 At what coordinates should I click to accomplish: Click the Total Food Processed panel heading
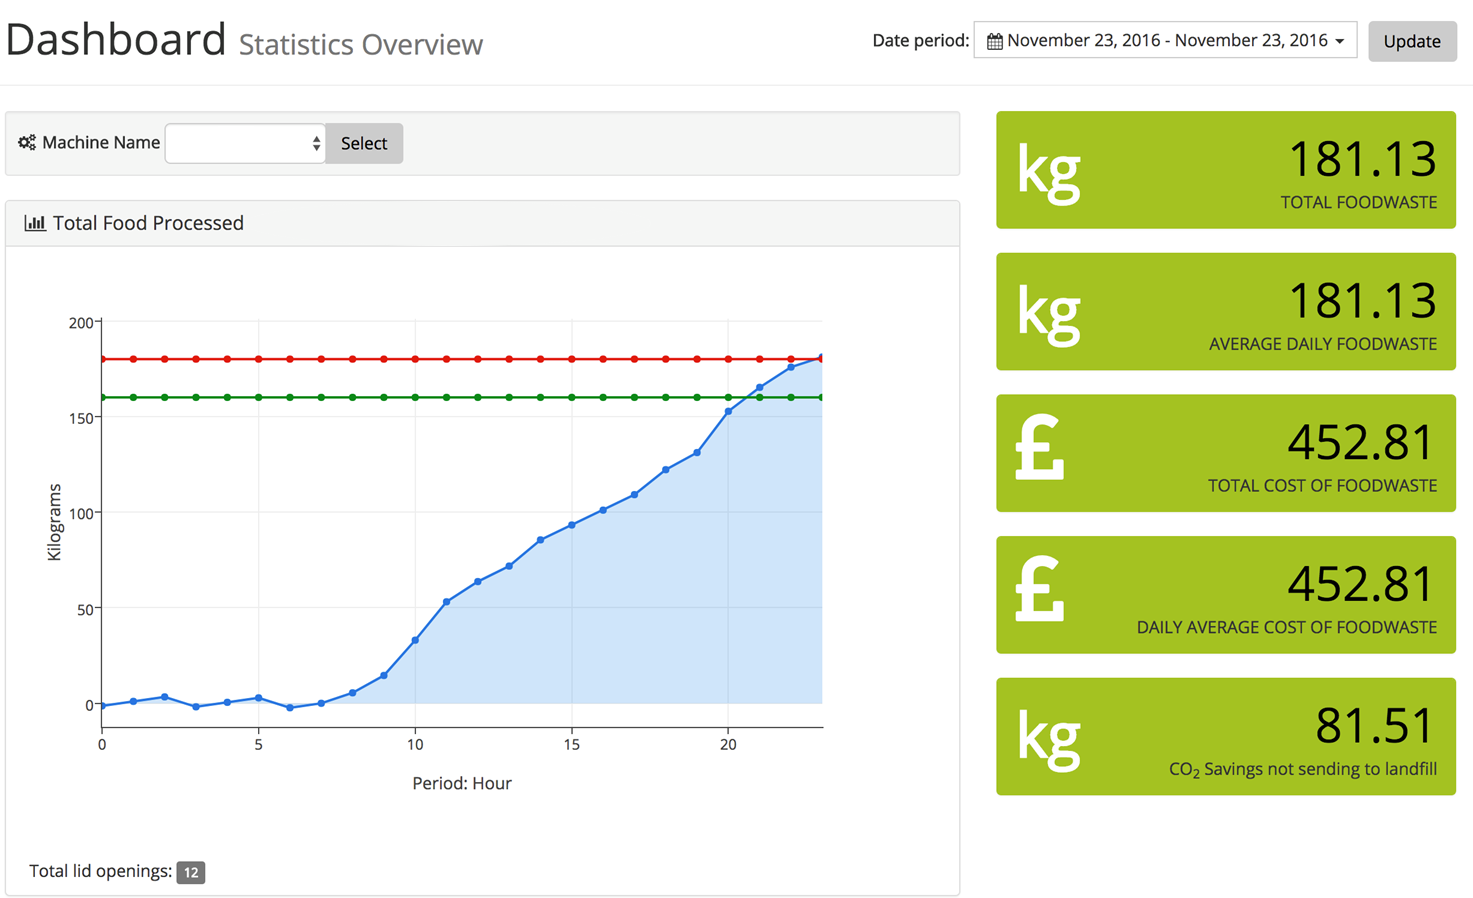tap(148, 223)
